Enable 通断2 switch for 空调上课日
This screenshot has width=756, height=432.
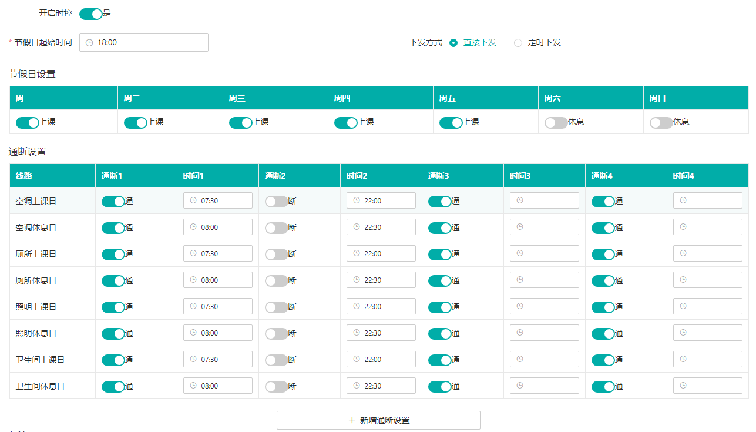point(277,201)
